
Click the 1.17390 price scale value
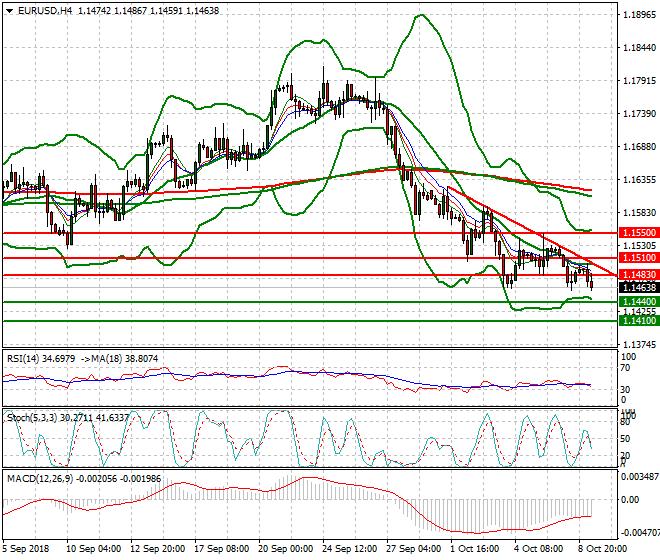tap(639, 114)
